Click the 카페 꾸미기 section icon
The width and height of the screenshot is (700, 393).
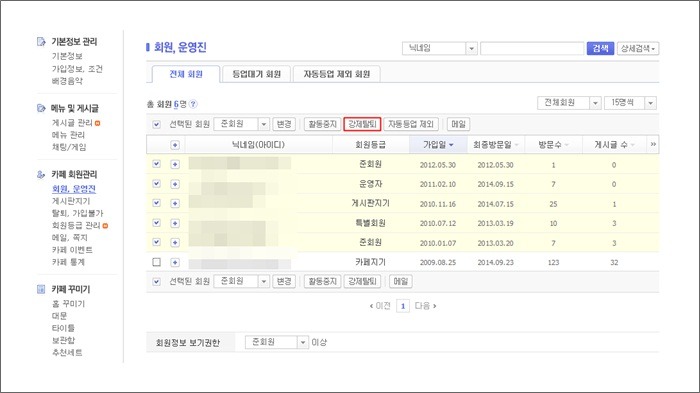click(x=41, y=289)
